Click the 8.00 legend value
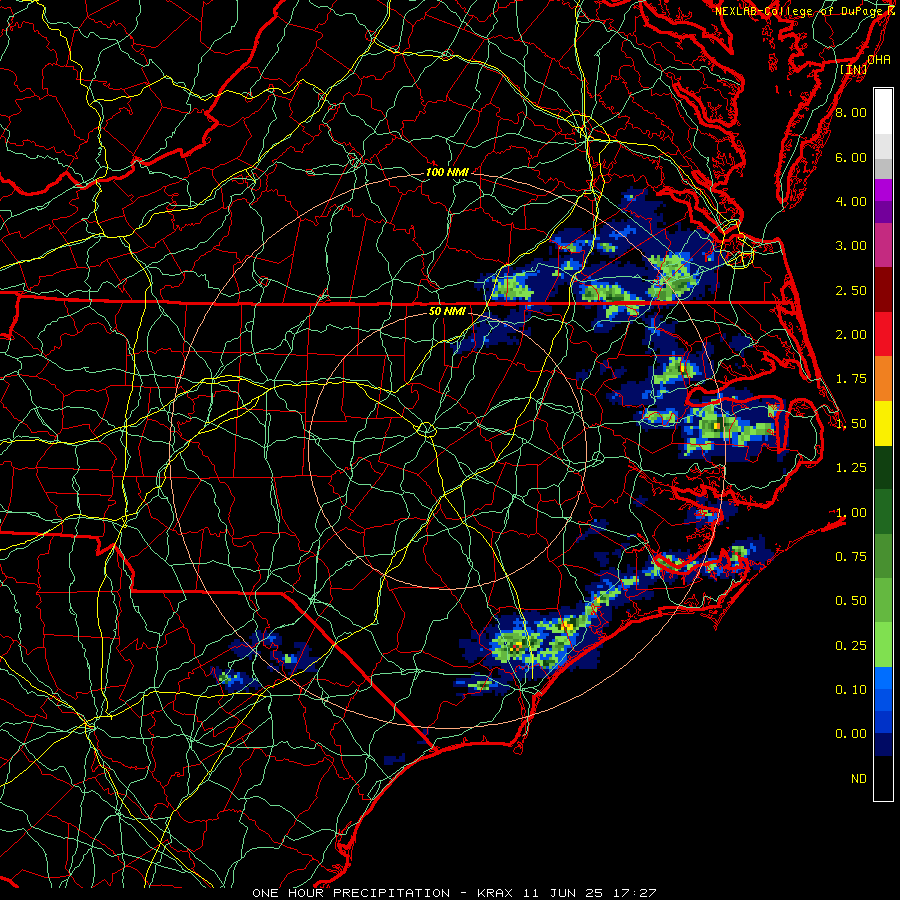Screen dimensions: 900x900 851,112
